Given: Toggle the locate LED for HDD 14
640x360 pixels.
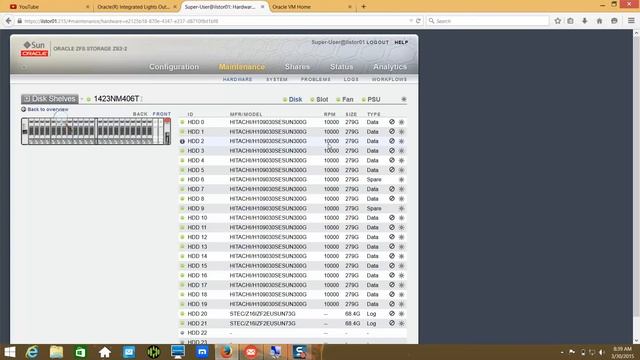Looking at the screenshot, I should coord(401,256).
